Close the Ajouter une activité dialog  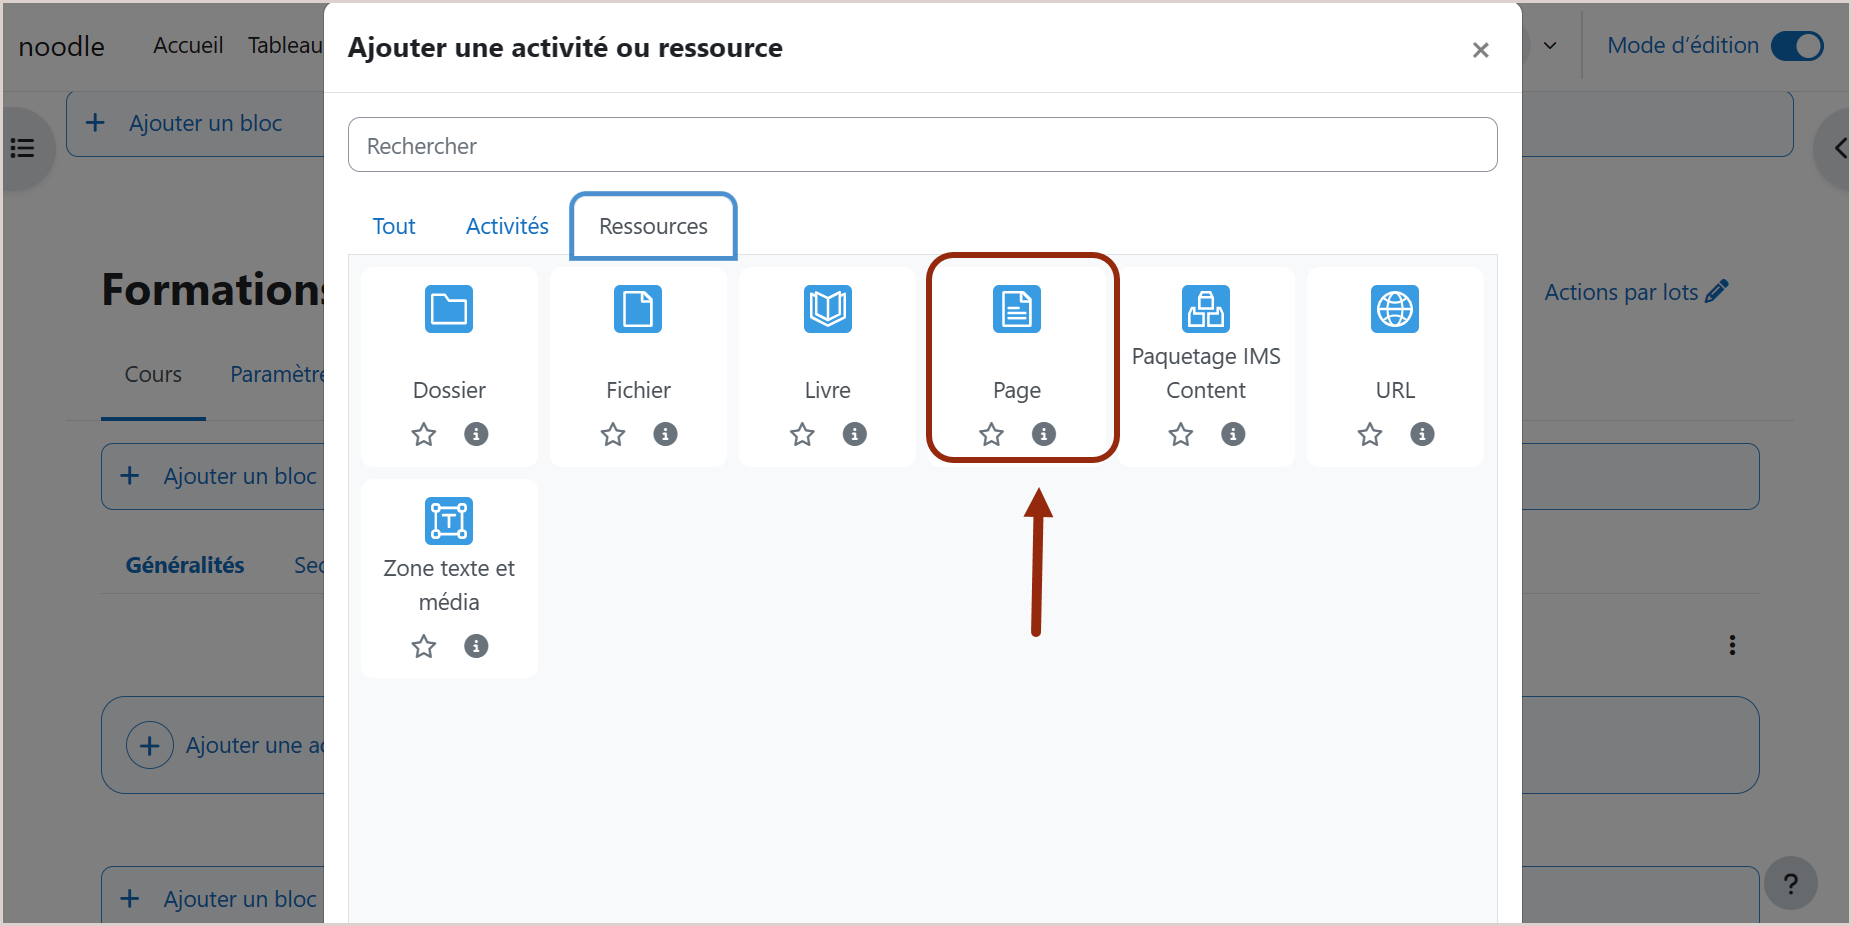pyautogui.click(x=1480, y=49)
